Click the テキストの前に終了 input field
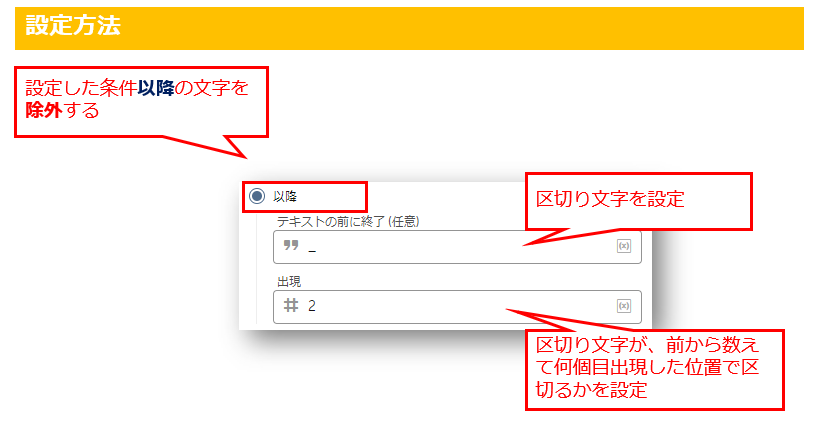 click(457, 246)
